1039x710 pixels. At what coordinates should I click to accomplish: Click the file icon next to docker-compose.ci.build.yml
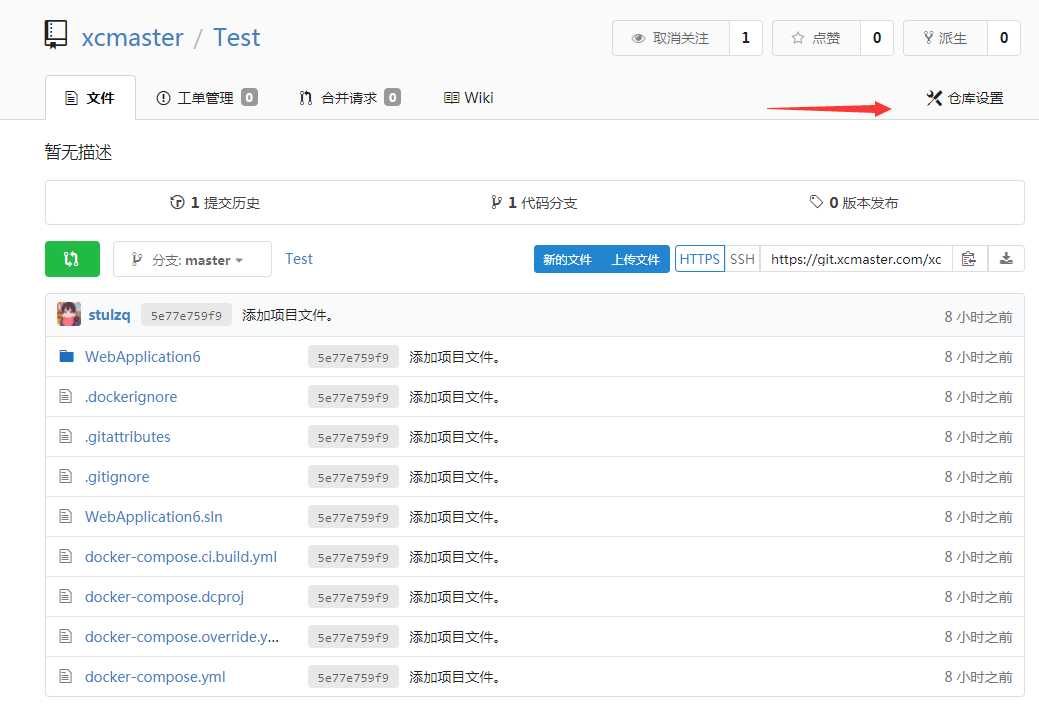tap(65, 556)
